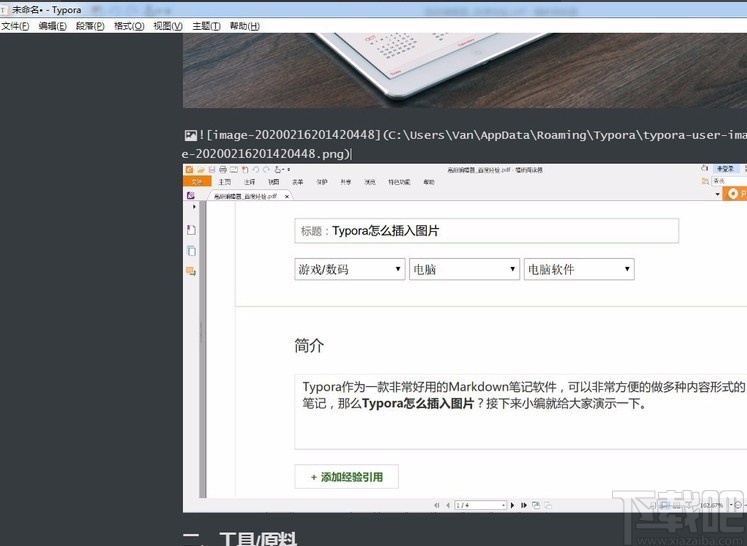Select the 保护 ribbon tab
The image size is (747, 546).
click(322, 182)
